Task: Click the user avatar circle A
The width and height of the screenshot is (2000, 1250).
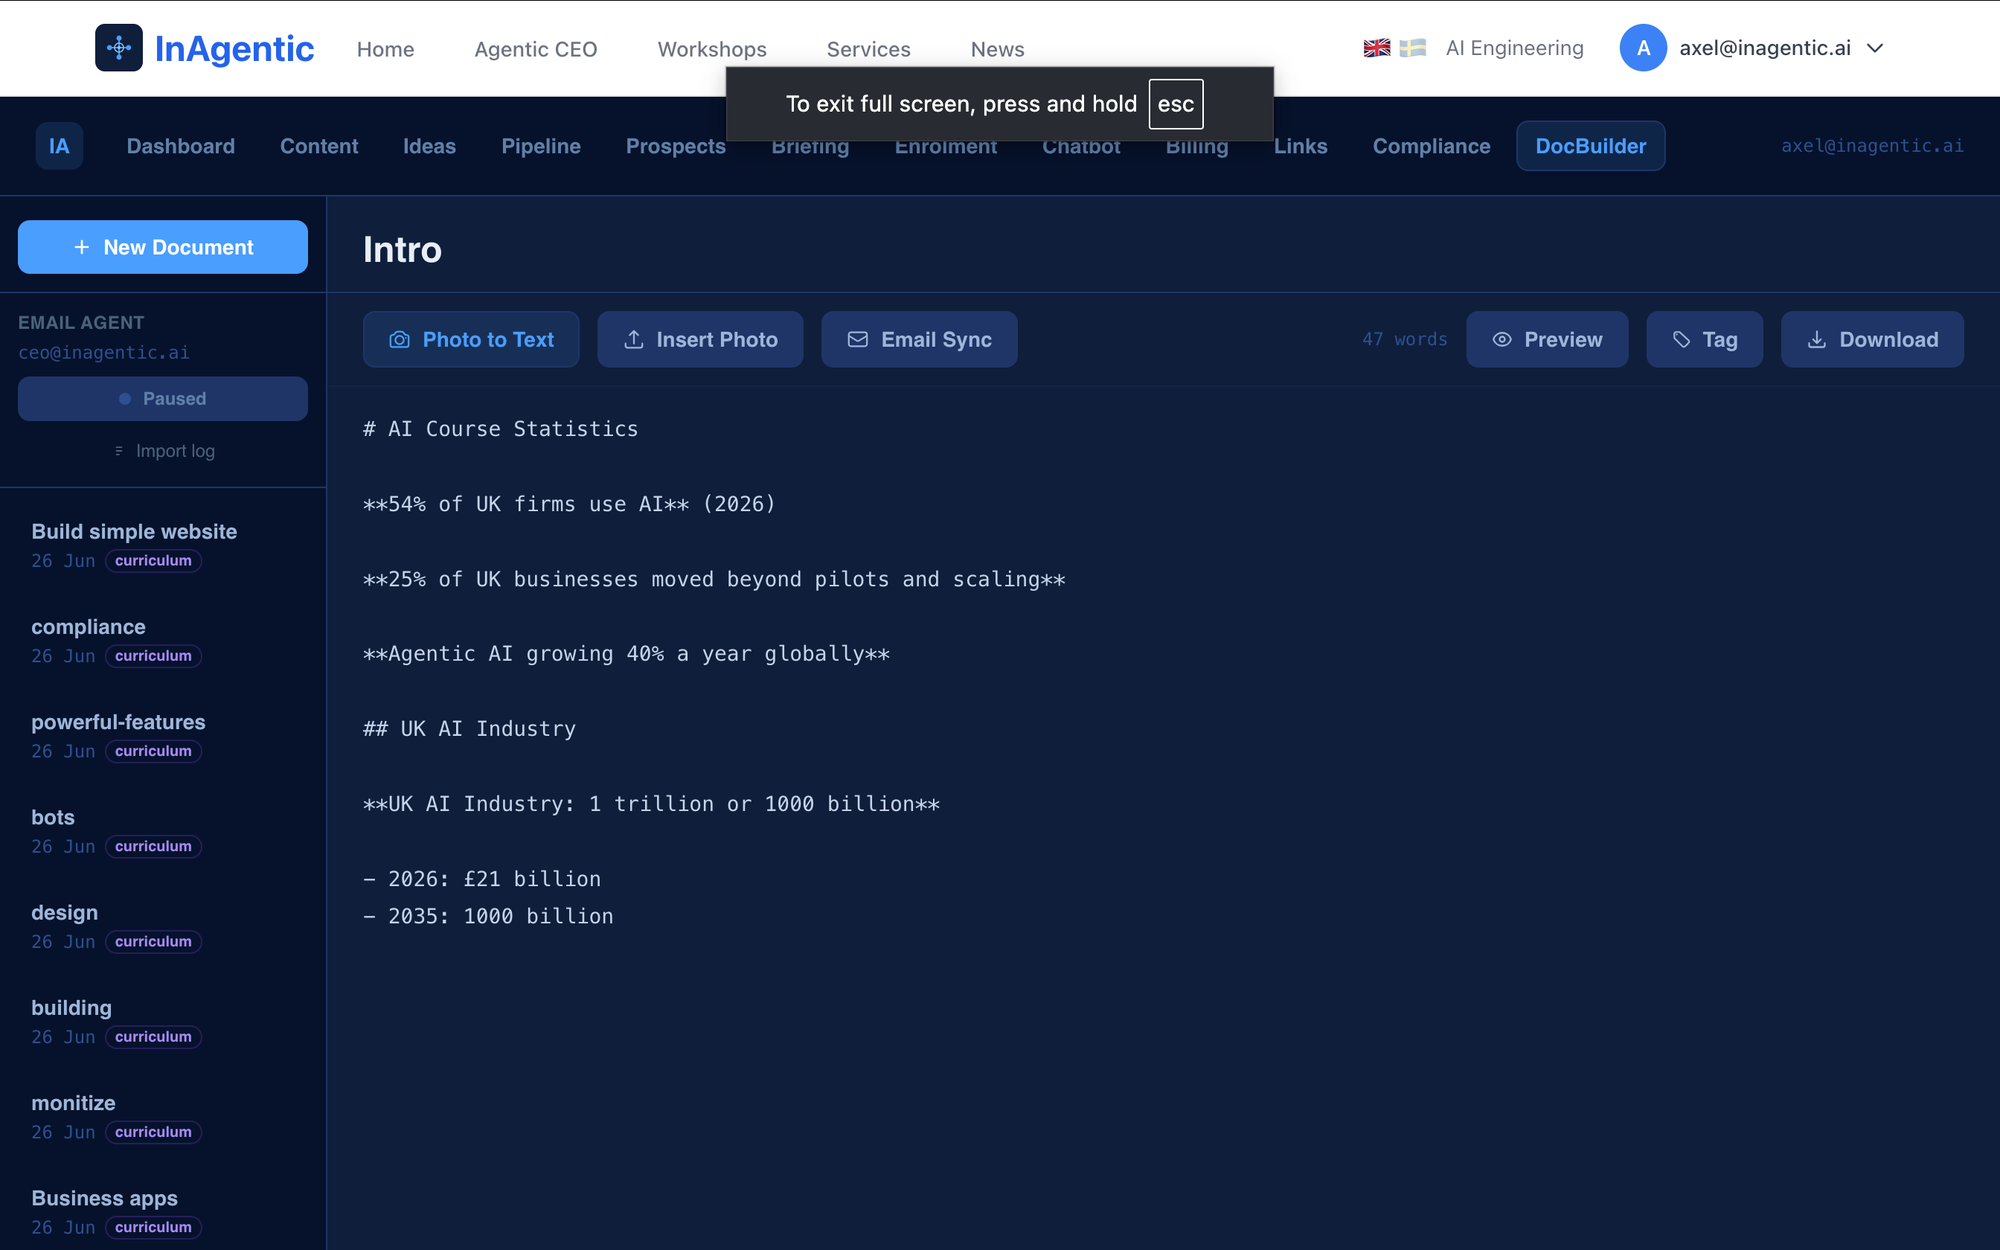Action: pyautogui.click(x=1643, y=48)
